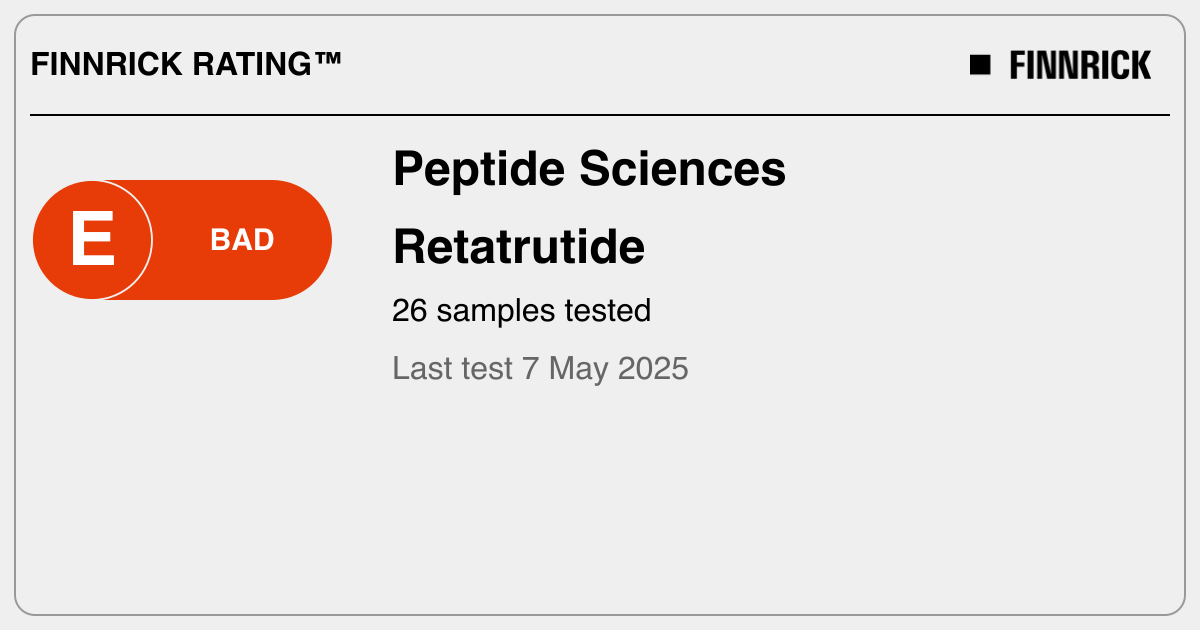The width and height of the screenshot is (1200, 630).
Task: Click the black square Finnrick logo icon
Action: click(x=980, y=65)
